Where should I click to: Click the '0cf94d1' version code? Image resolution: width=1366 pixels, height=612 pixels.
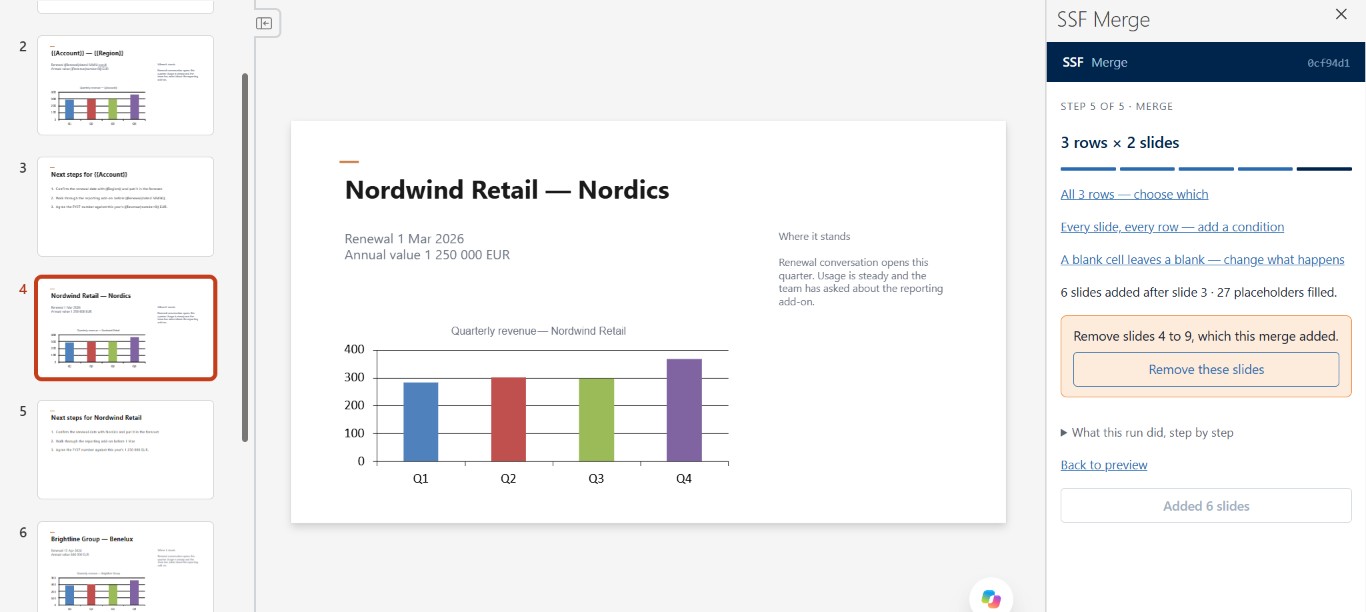(1328, 63)
